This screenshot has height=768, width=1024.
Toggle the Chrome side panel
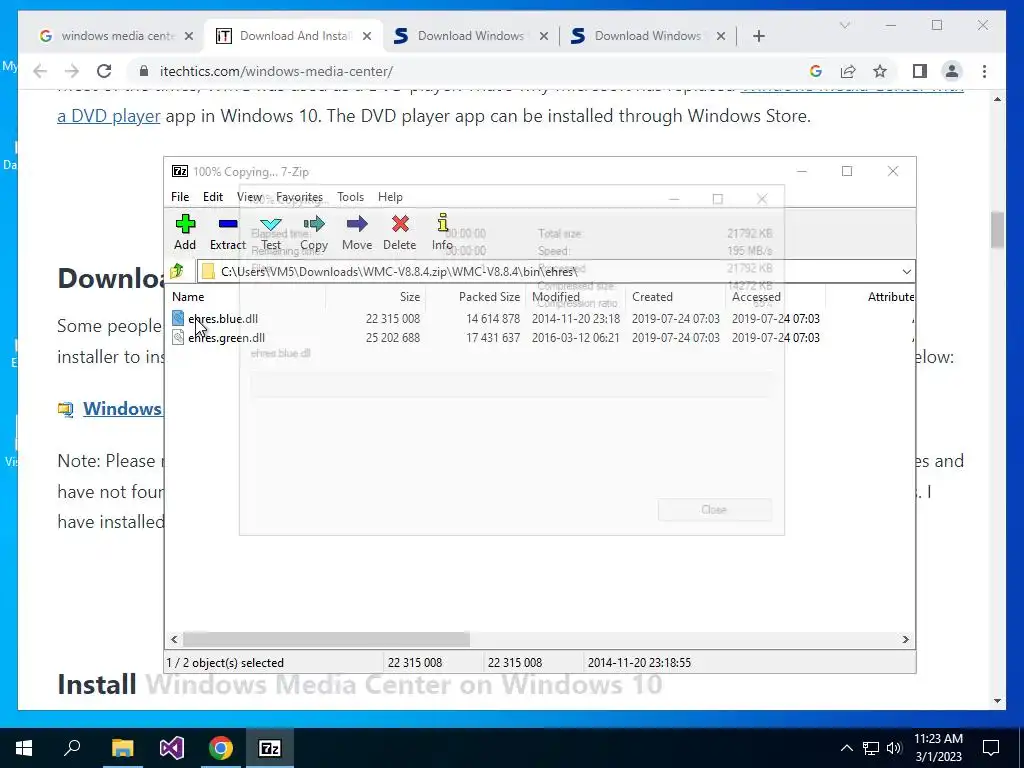(x=920, y=71)
